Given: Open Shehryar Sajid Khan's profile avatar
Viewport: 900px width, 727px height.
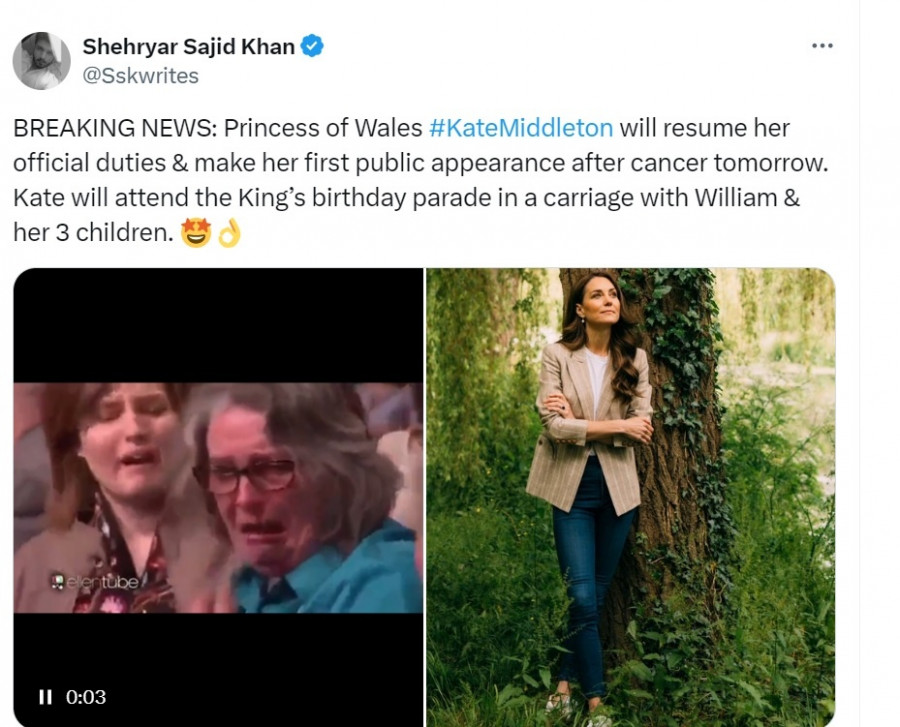Looking at the screenshot, I should click(x=41, y=61).
